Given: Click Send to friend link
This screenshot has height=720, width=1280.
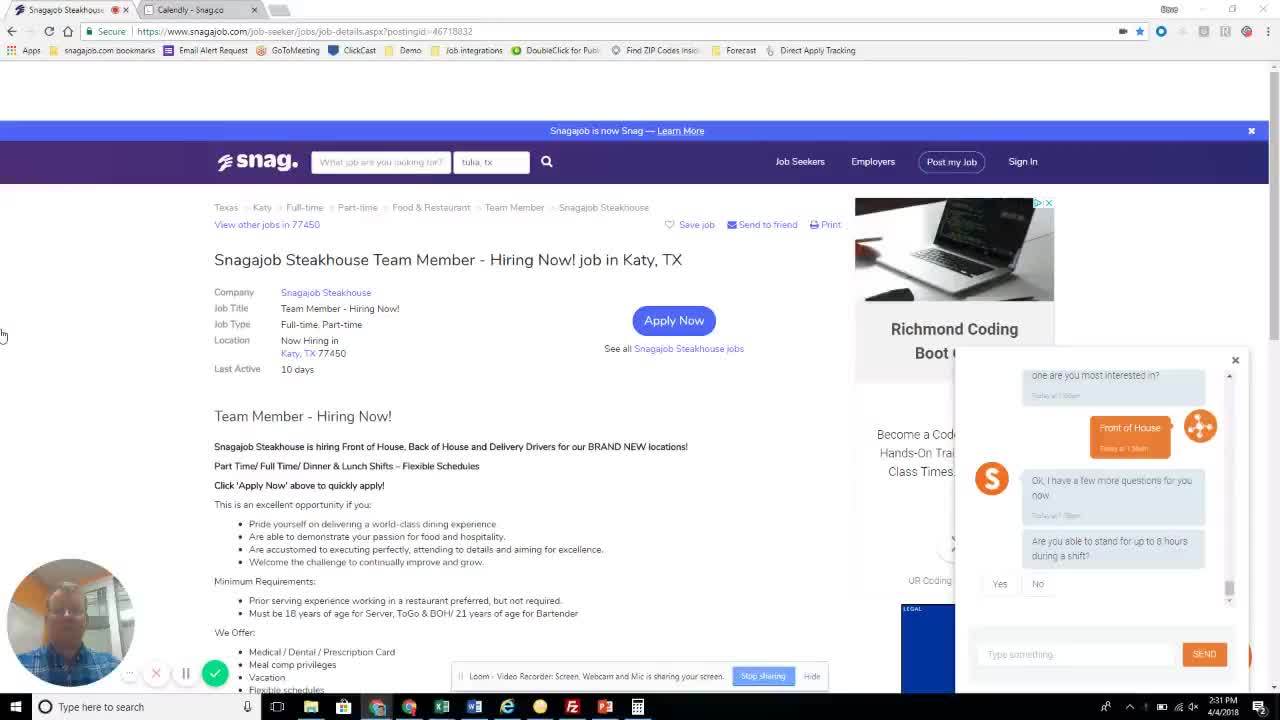Looking at the screenshot, I should coord(762,225).
